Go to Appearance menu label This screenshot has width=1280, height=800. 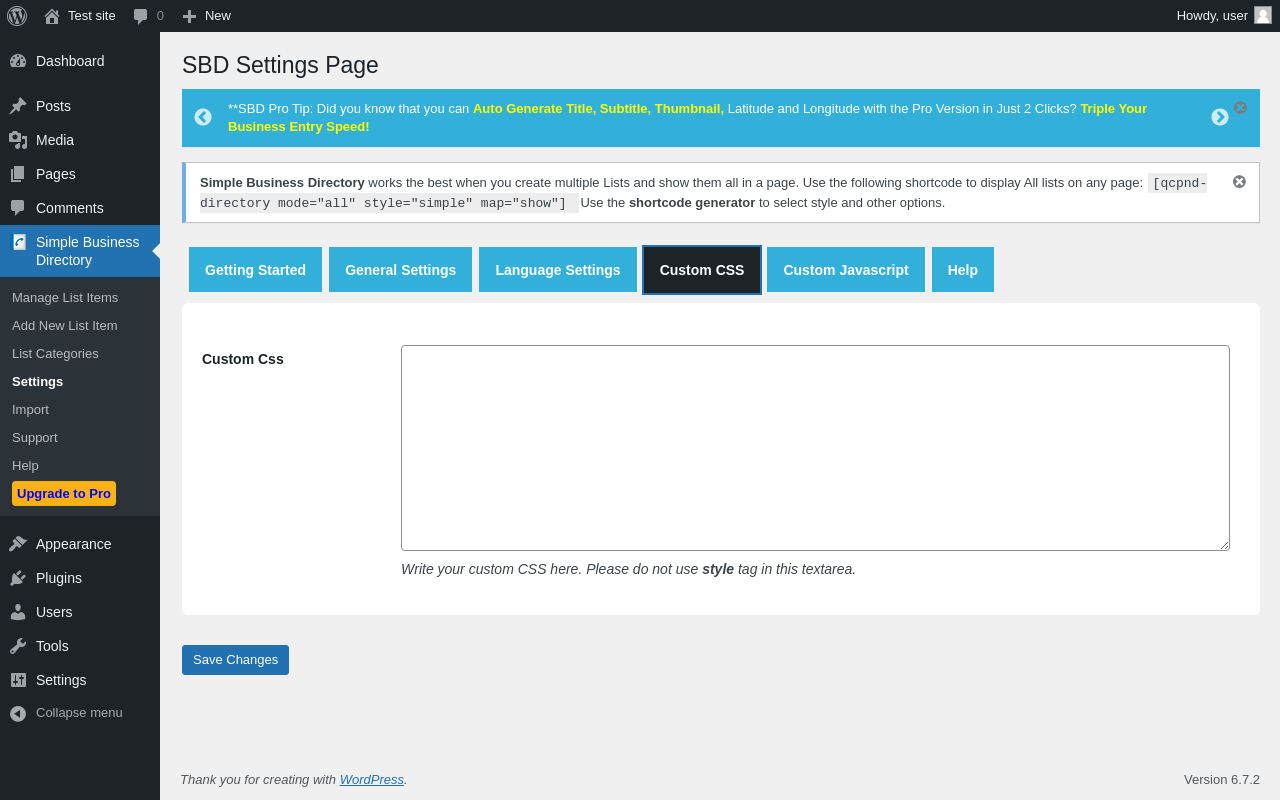point(74,544)
